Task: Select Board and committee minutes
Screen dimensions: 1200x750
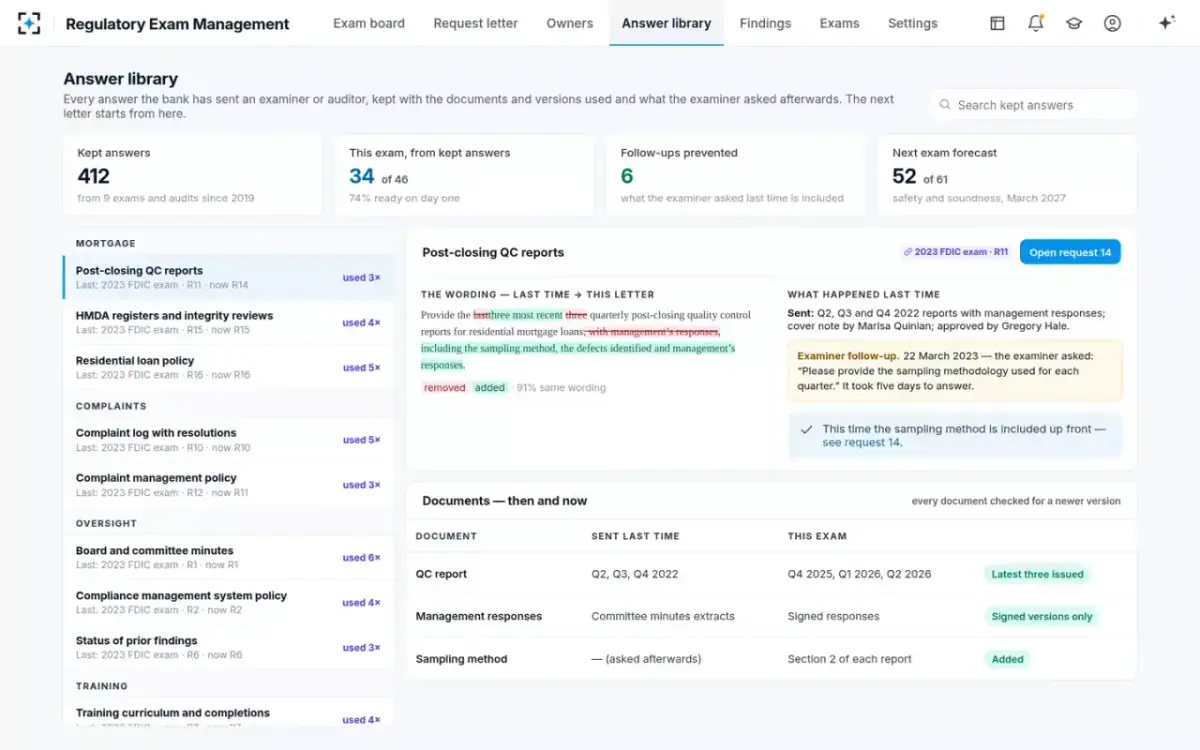Action: [x=228, y=558]
